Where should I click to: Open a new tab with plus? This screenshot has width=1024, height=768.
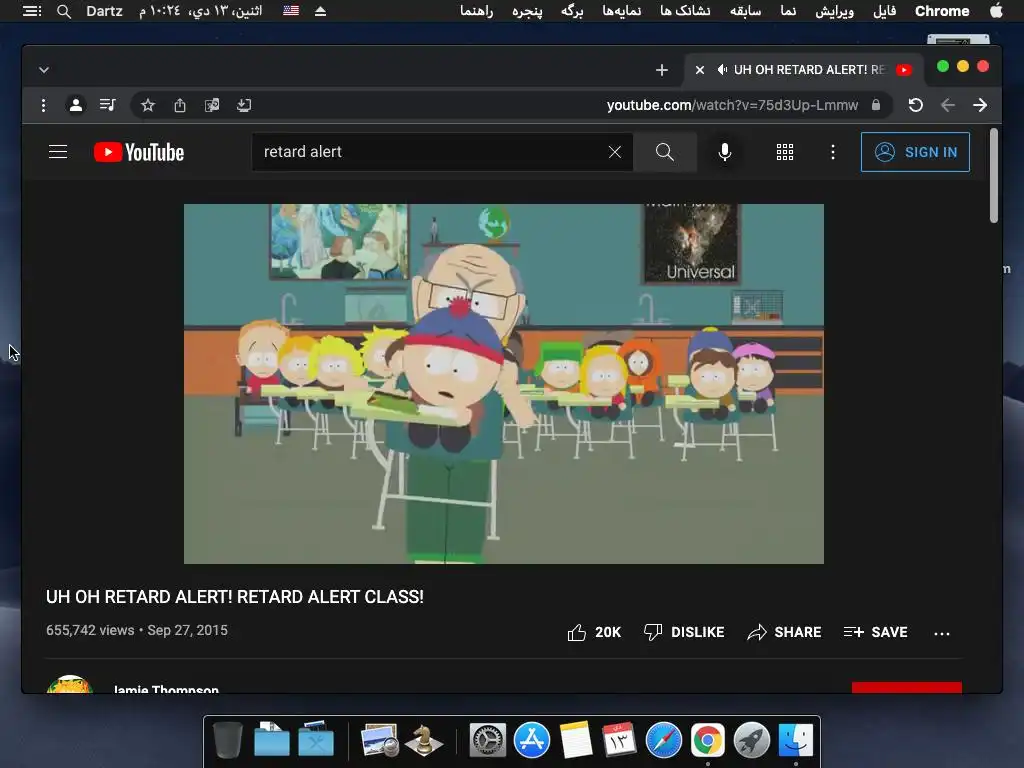[x=662, y=70]
